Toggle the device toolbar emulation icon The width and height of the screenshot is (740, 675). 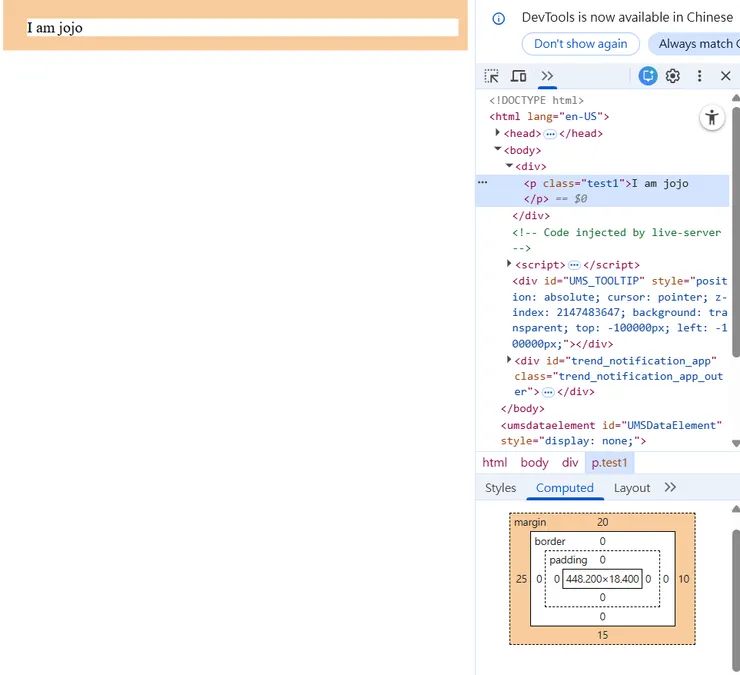click(518, 76)
